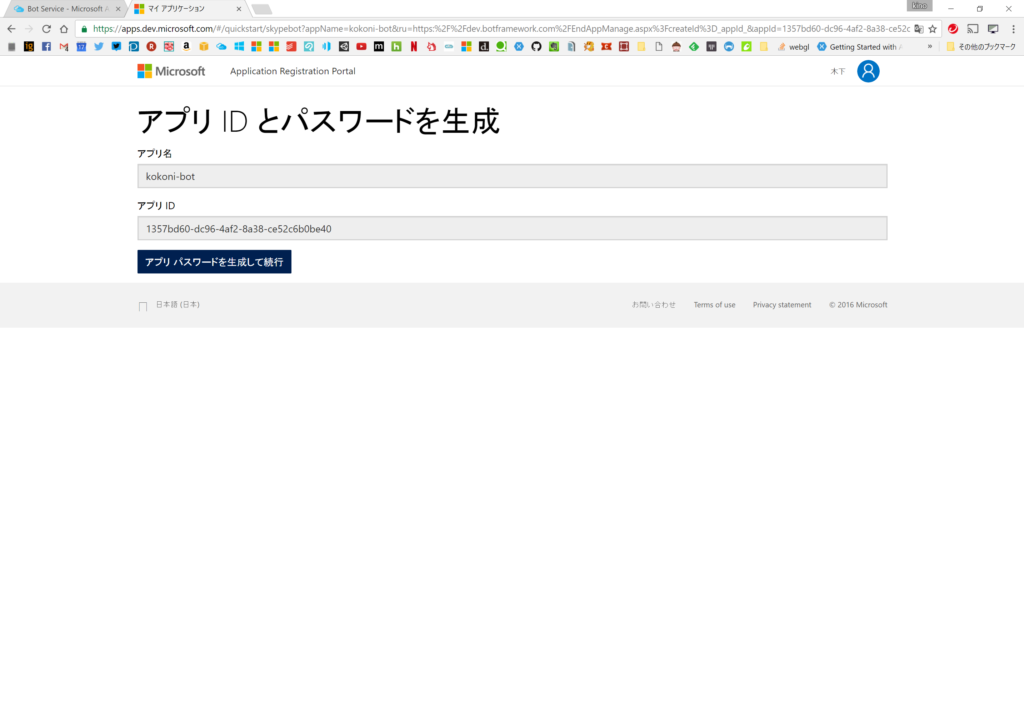Click the browser home button
The width and height of the screenshot is (1024, 714).
(x=64, y=29)
